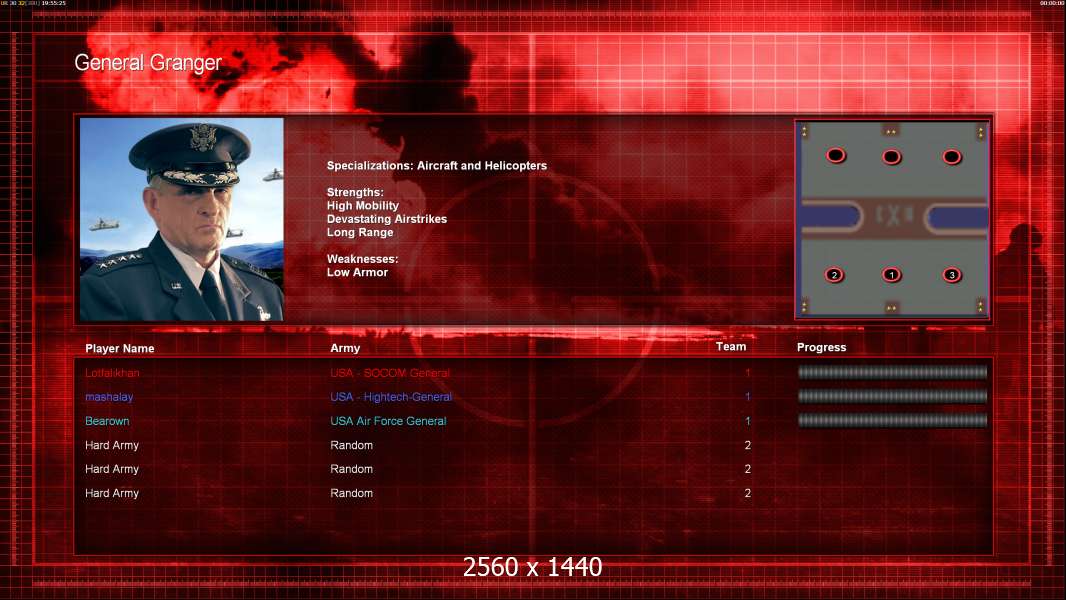
Task: Click the empty start slot opposite position 3
Action: point(952,157)
